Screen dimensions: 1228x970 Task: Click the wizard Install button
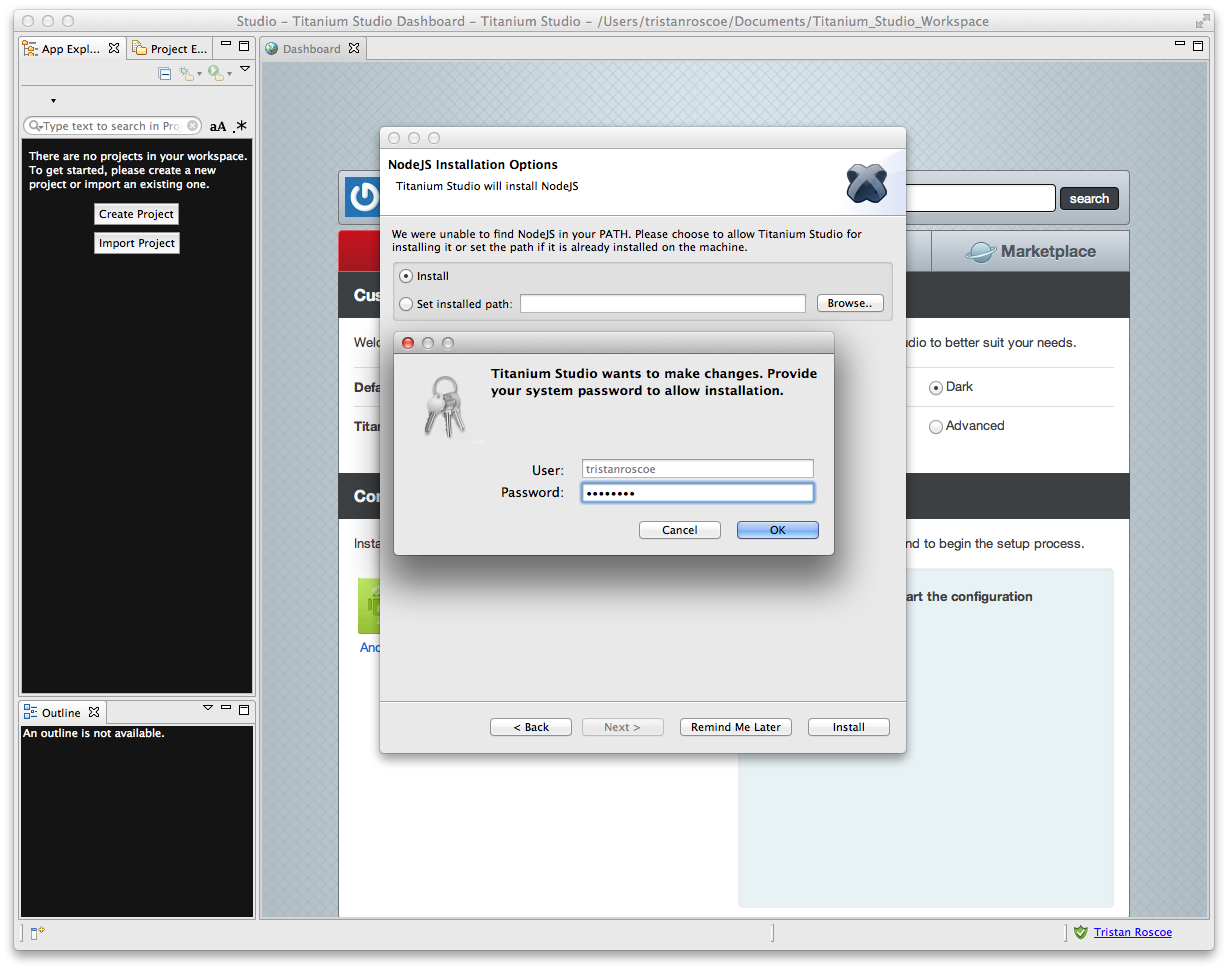(x=849, y=727)
